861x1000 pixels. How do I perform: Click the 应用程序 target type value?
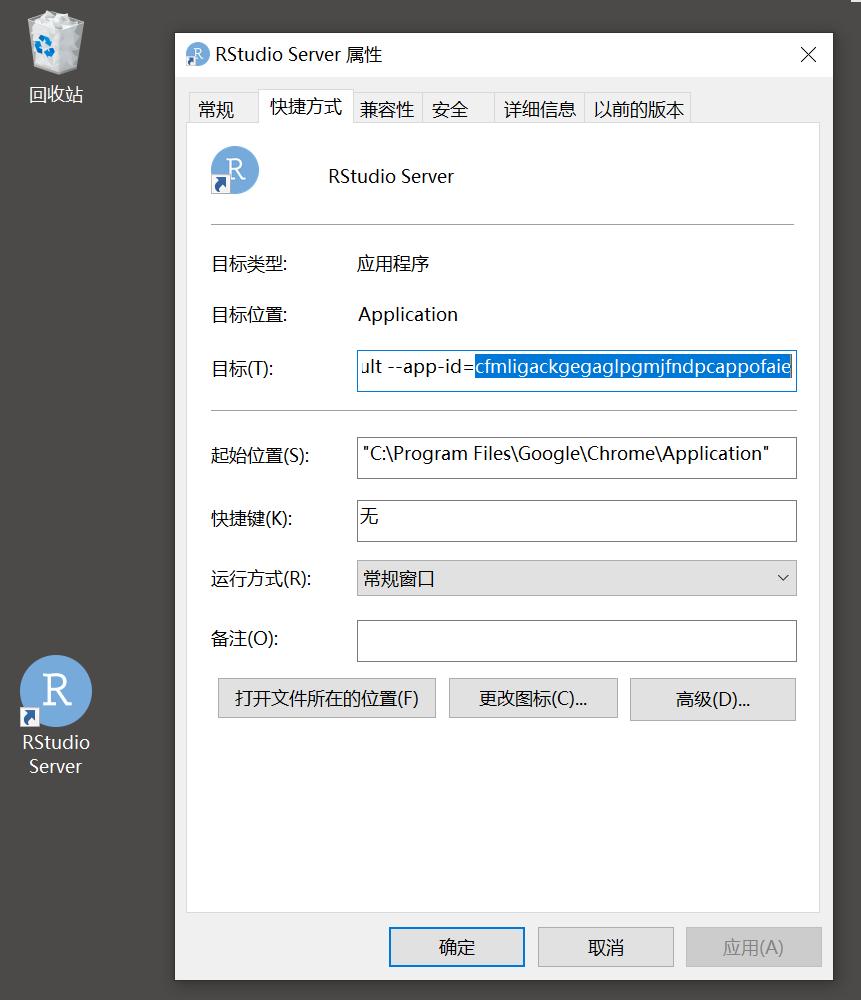(x=393, y=263)
